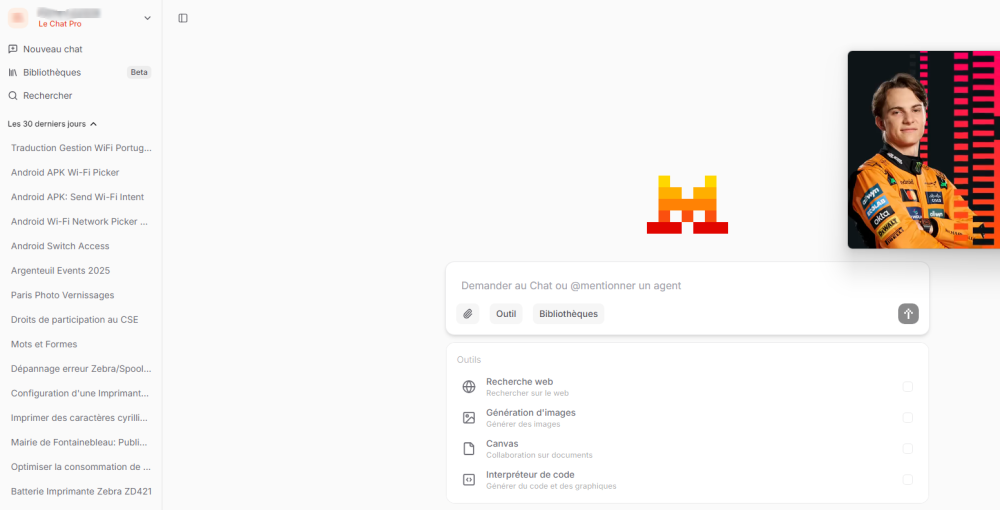
Task: Enable the Recherche web checkbox
Action: [x=908, y=387]
